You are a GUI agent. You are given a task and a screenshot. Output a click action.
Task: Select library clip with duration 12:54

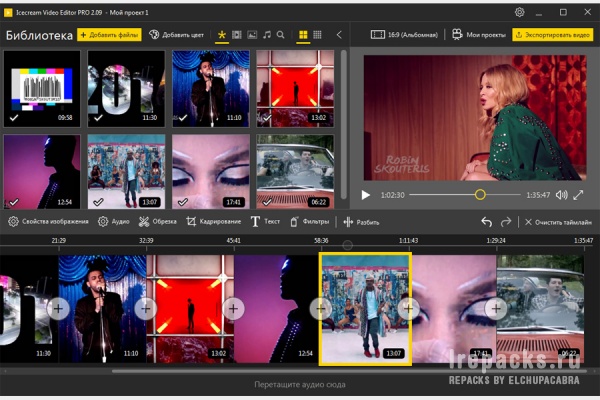tap(42, 171)
